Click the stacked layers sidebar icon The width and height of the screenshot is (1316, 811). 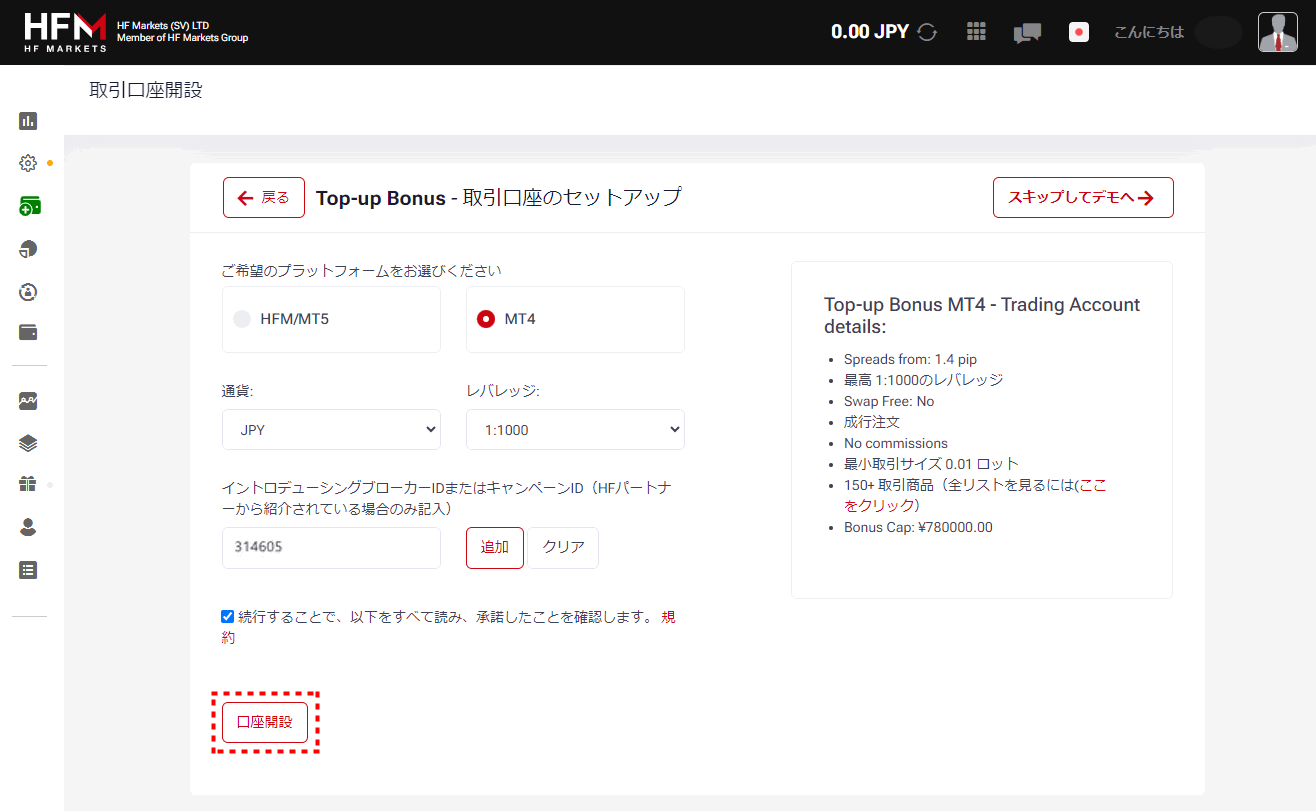tap(28, 443)
